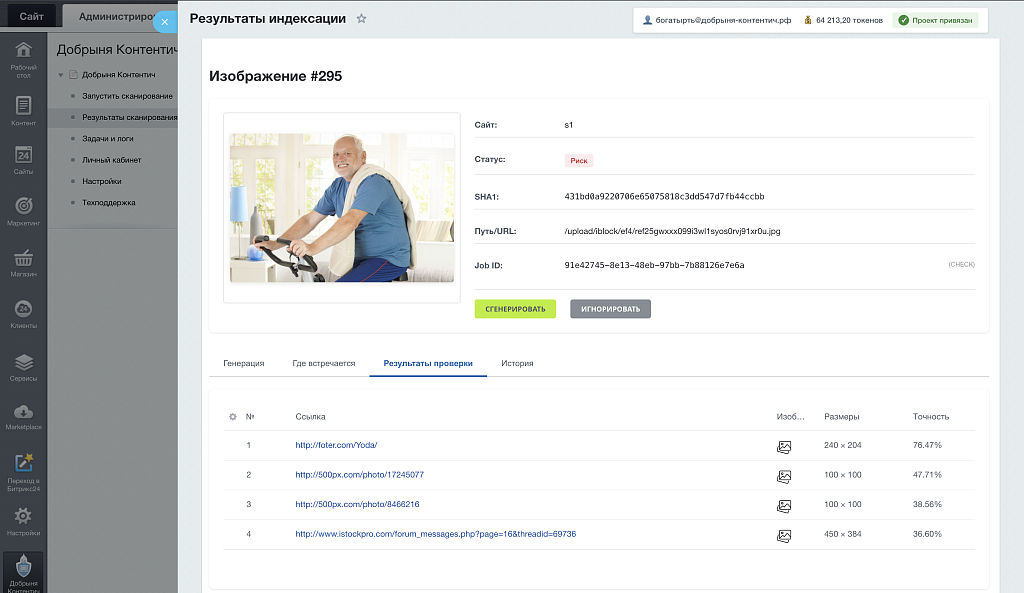Open История tab
This screenshot has height=593, width=1024.
[517, 363]
